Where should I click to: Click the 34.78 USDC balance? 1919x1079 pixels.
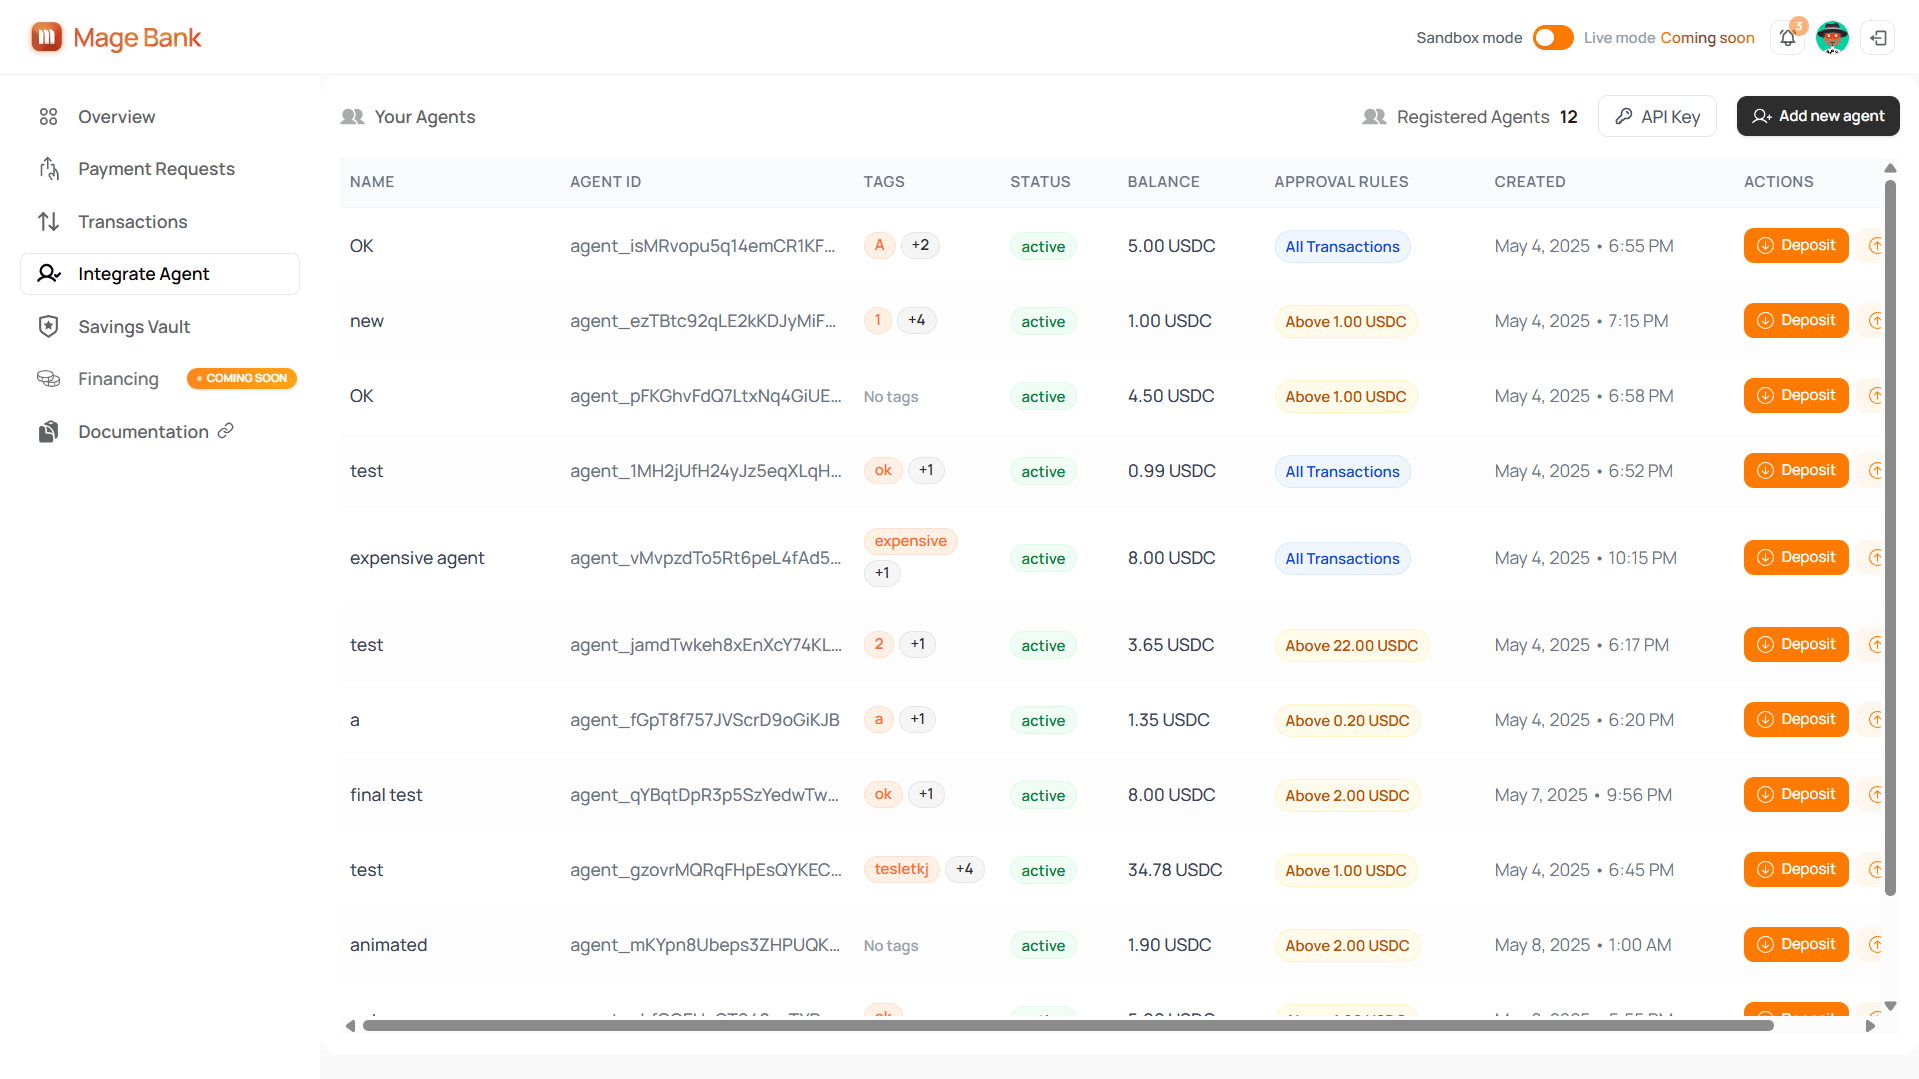[1175, 870]
